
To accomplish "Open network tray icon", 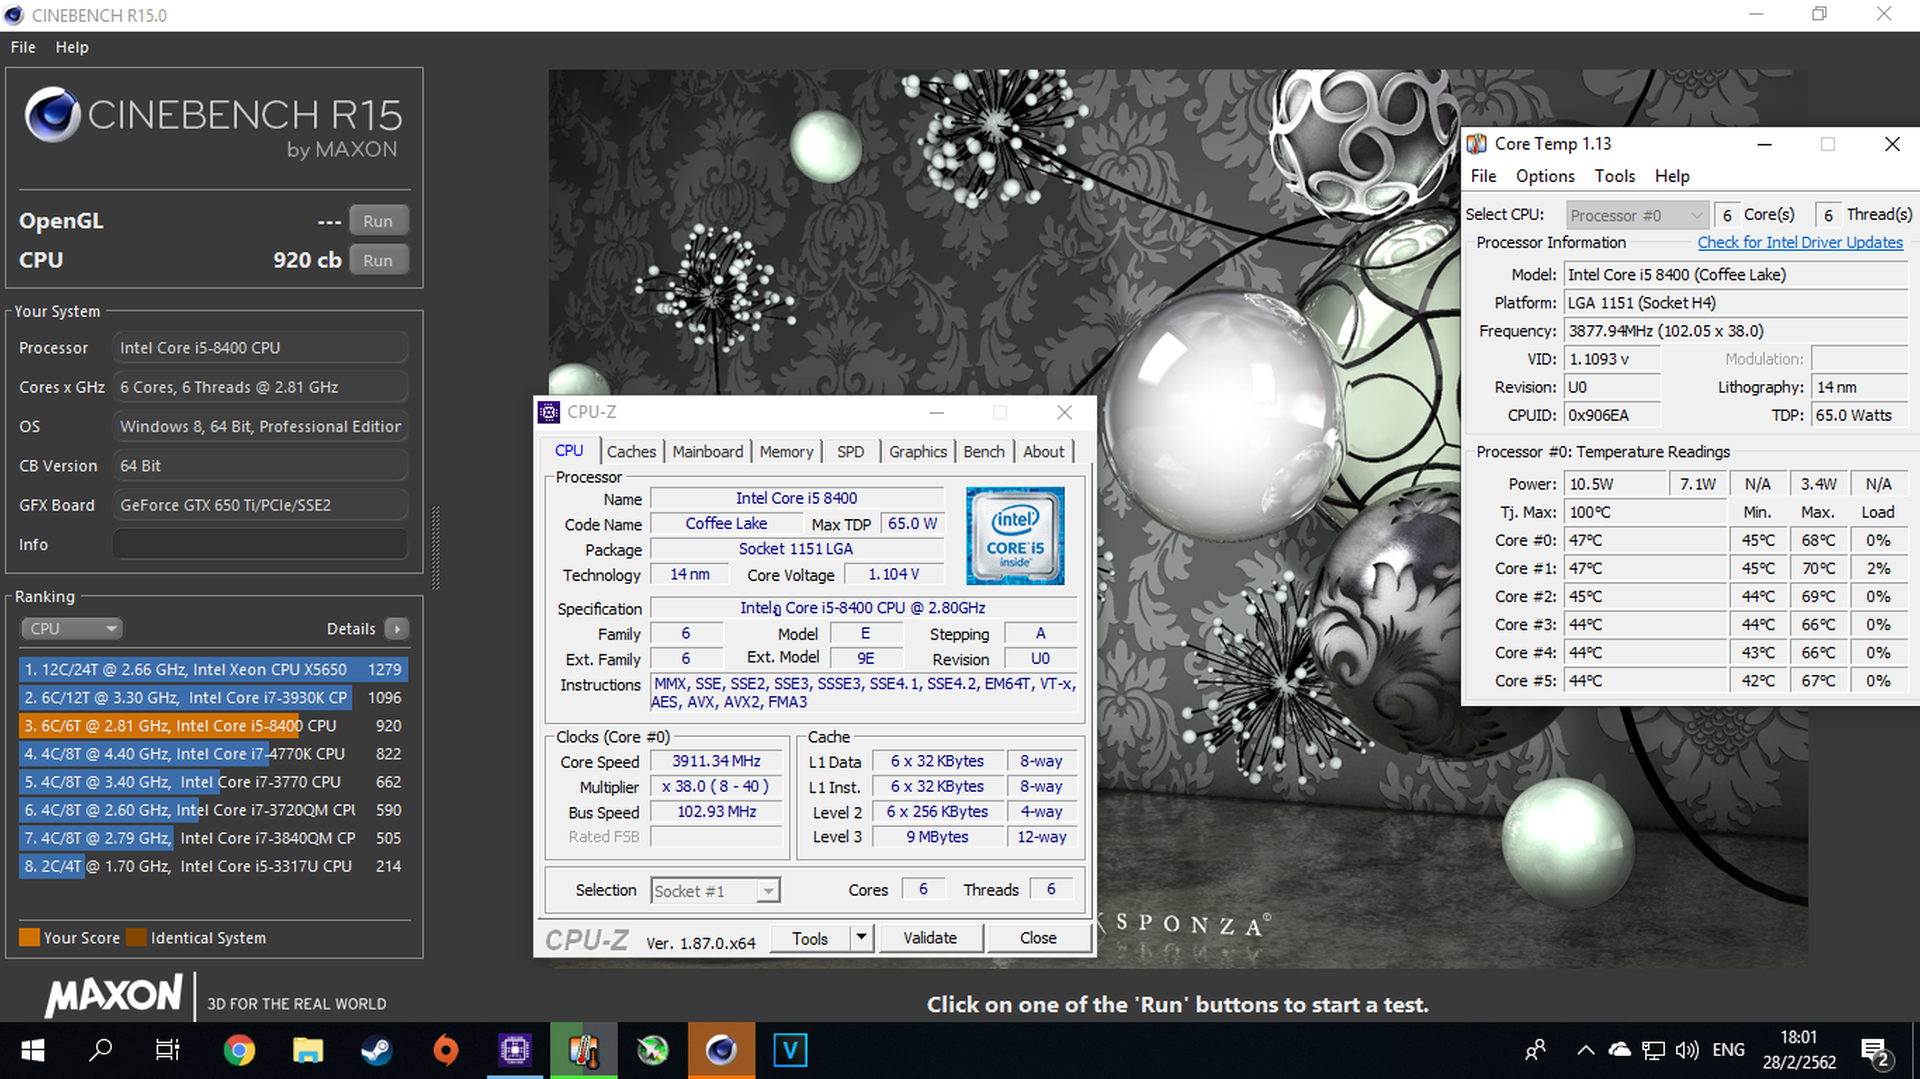I will coord(1653,1050).
